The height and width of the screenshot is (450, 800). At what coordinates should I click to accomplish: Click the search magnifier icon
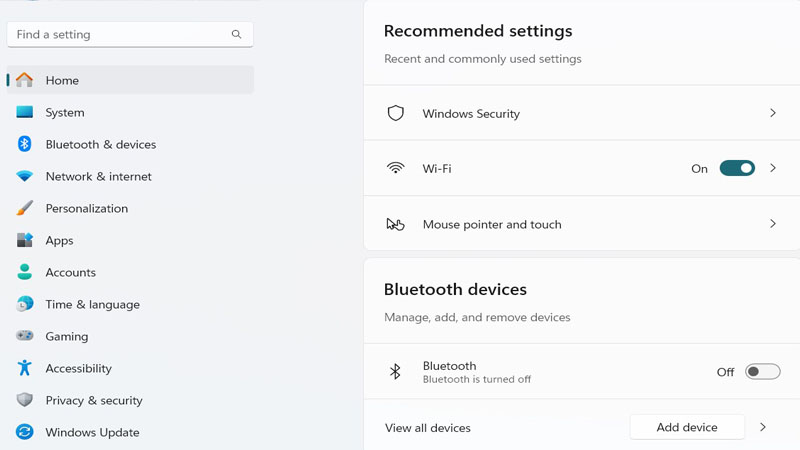coord(236,34)
